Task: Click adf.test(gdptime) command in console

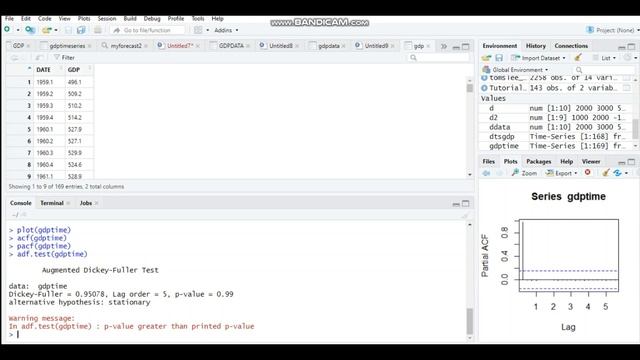Action: click(52, 254)
